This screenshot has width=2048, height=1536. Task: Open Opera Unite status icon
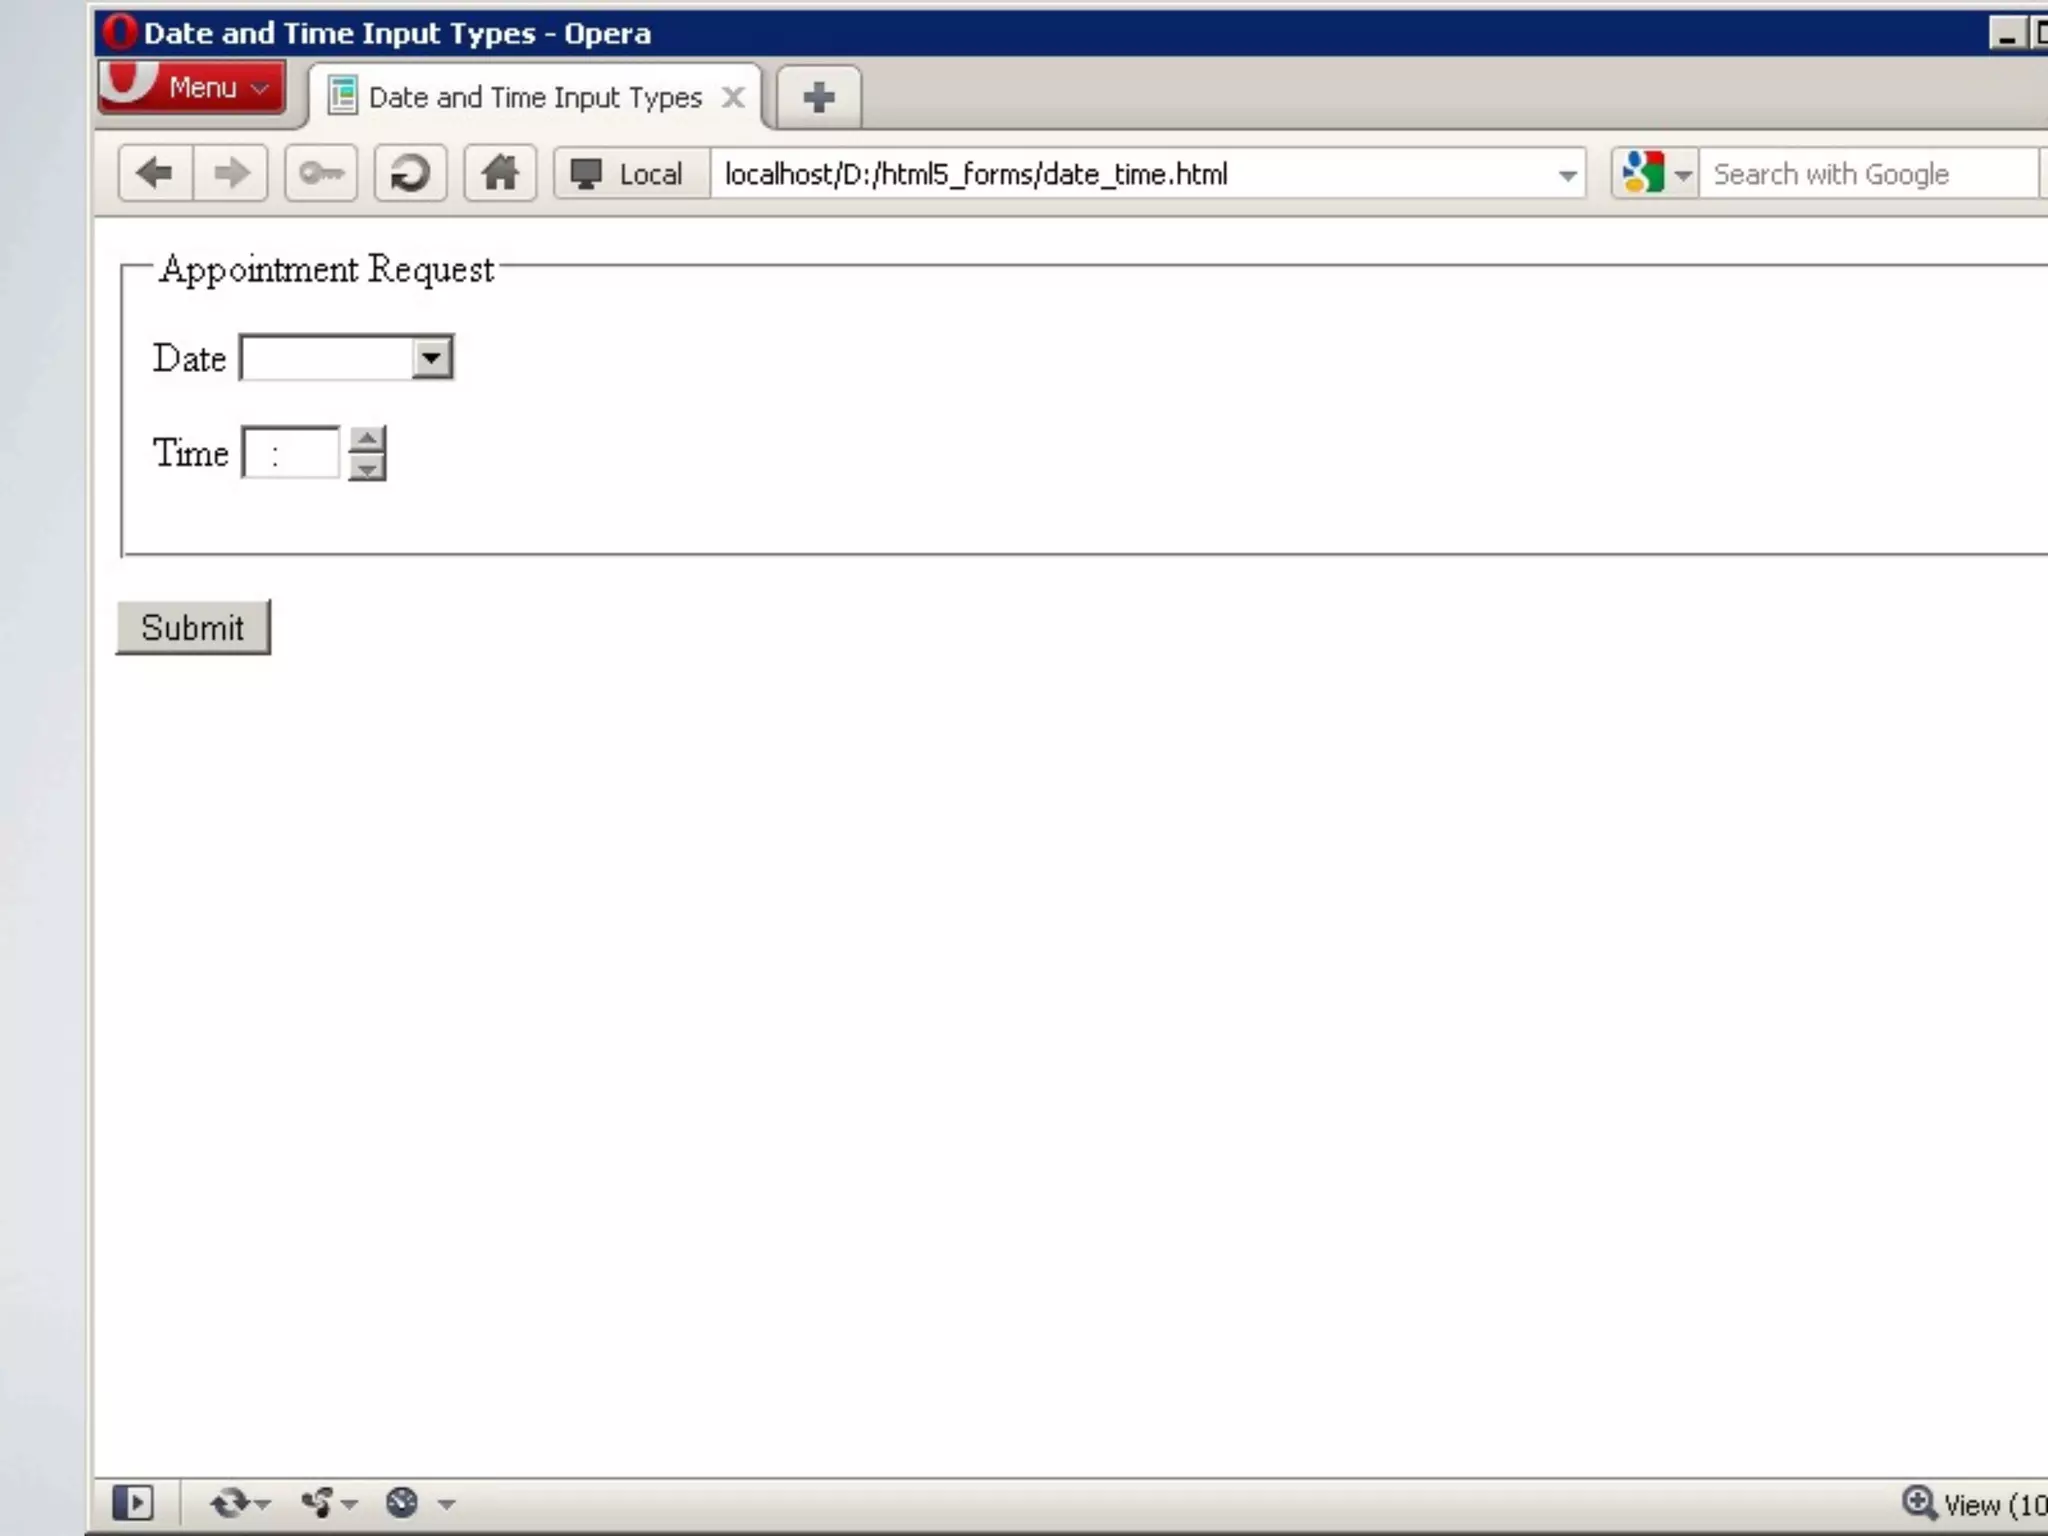pos(318,1502)
